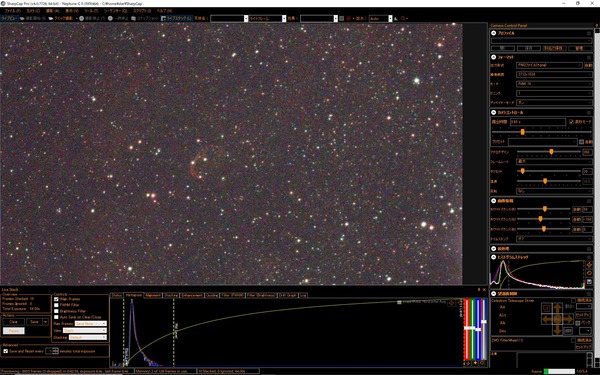The width and height of the screenshot is (600, 375).
Task: Click the icon beneath the red colour slider
Action: (x=467, y=363)
